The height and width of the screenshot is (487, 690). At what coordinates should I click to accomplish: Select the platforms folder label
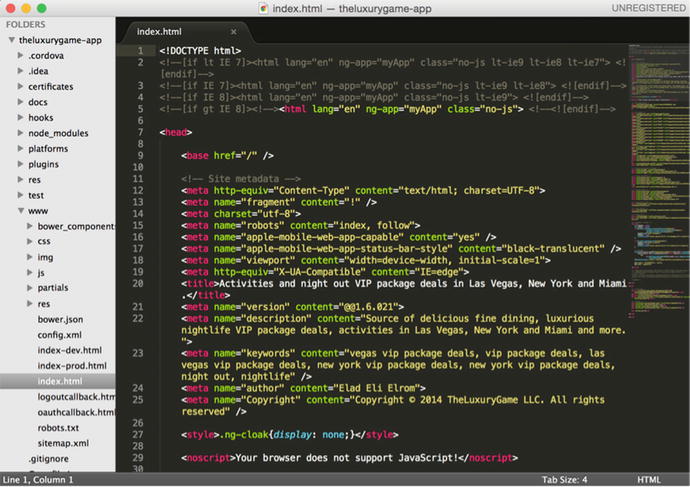click(48, 149)
